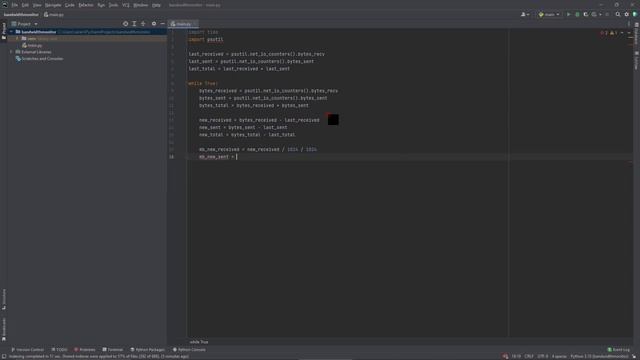Expand External Libraries node arrow
640x360 pixels.
coord(11,52)
